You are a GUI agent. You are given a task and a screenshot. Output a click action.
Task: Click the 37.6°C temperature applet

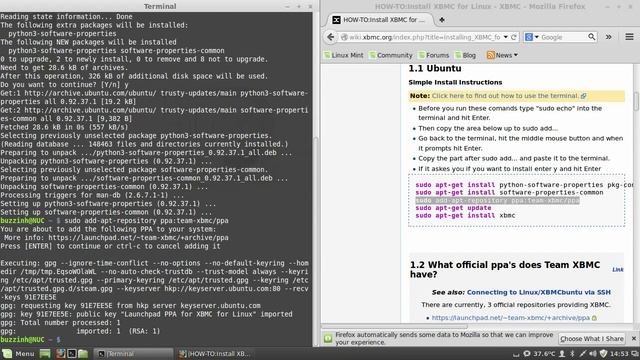click(x=544, y=353)
